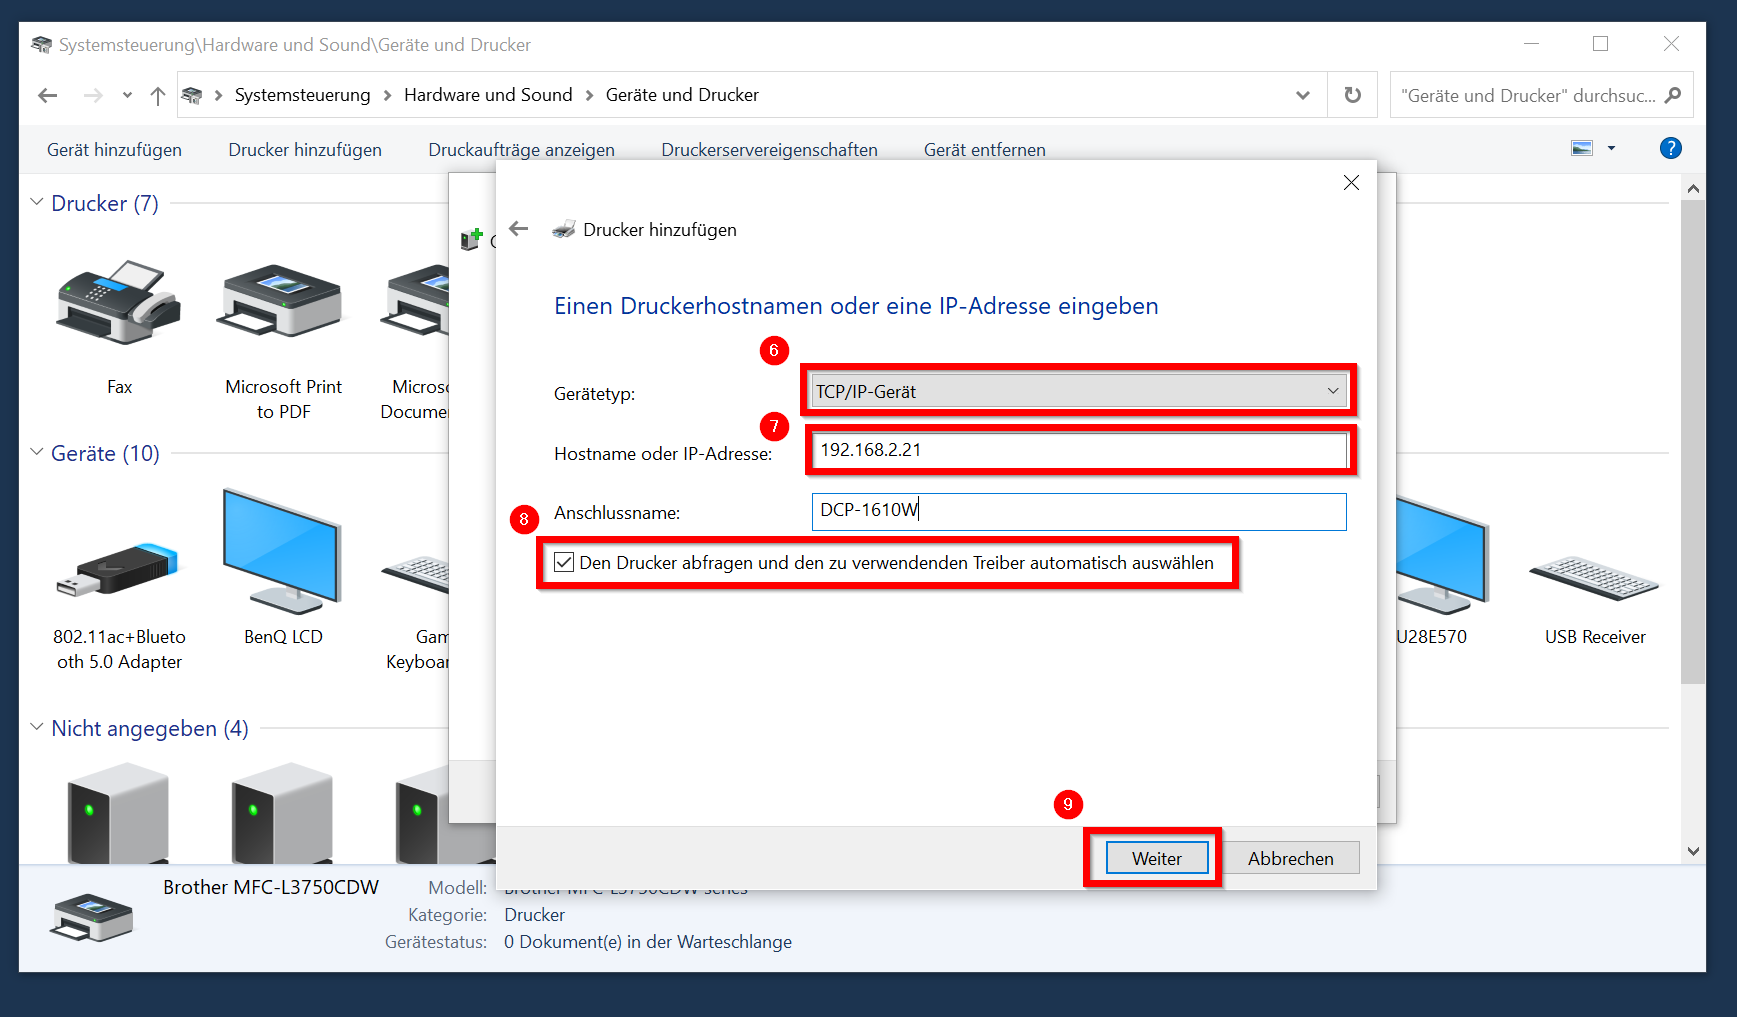1737x1017 pixels.
Task: Expand Systemsteuerung breadcrumb chevron
Action: pos(387,95)
